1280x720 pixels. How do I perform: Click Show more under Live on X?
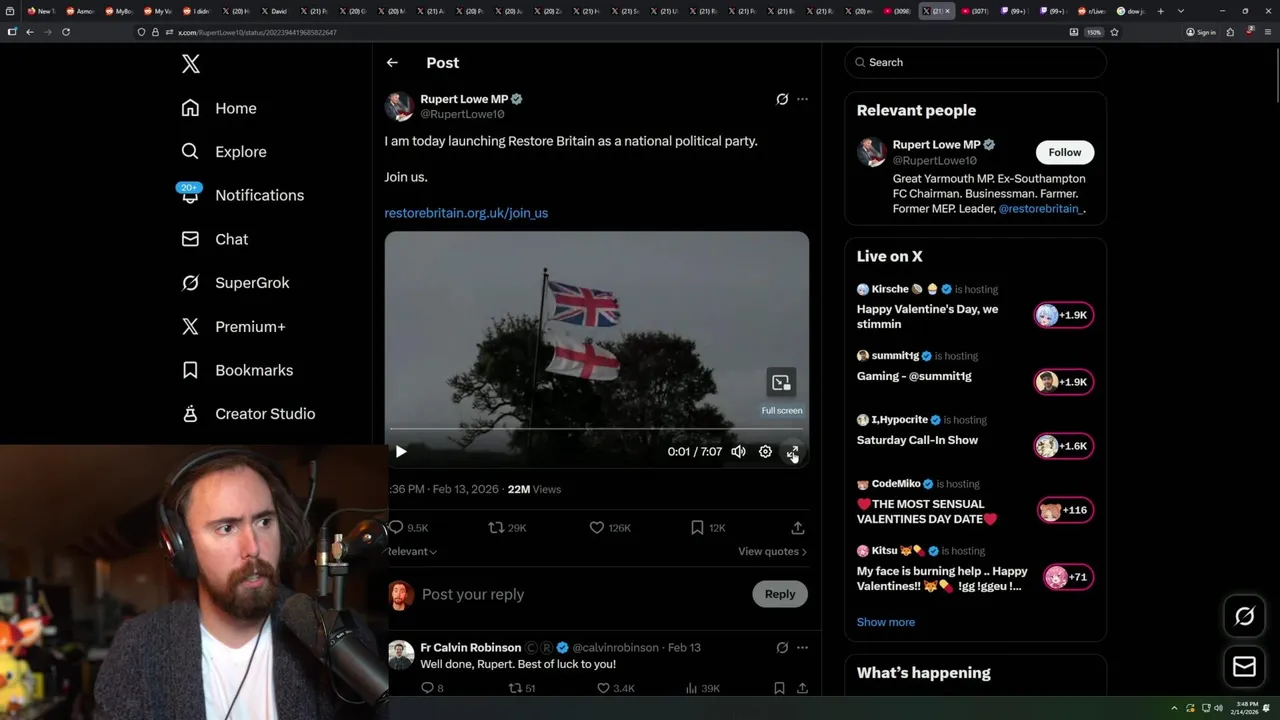(x=885, y=622)
